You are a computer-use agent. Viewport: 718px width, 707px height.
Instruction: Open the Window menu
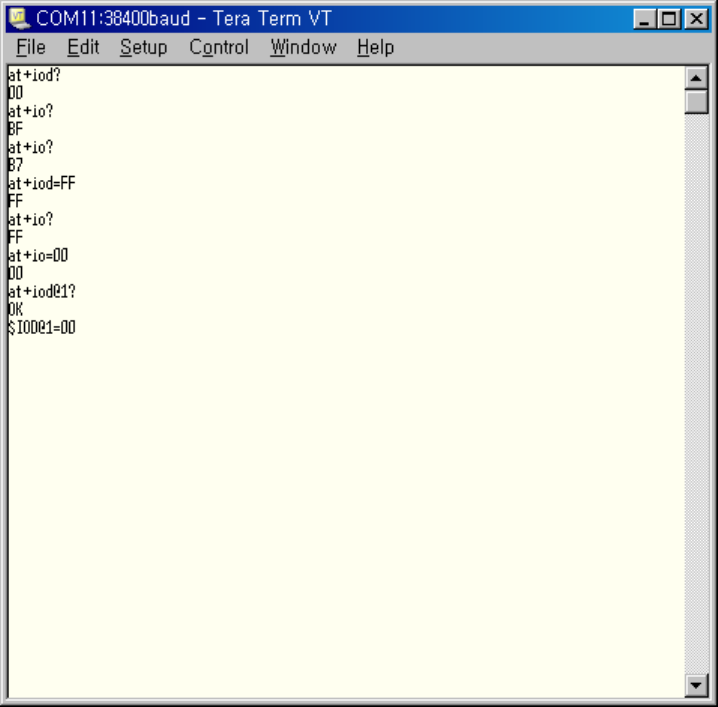pyautogui.click(x=303, y=47)
